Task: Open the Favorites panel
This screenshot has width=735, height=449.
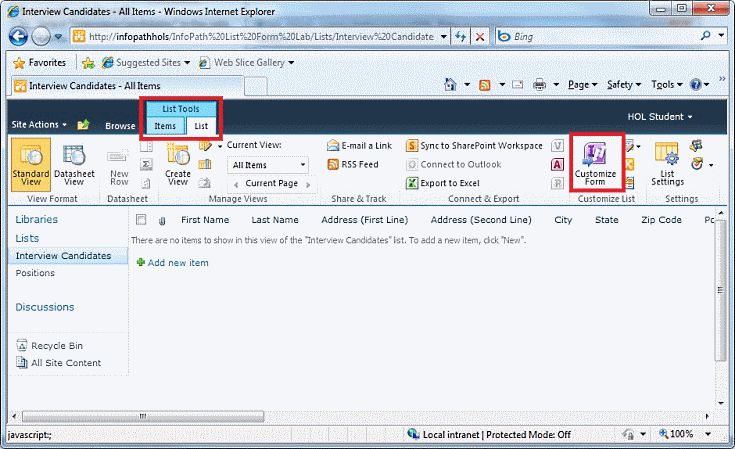Action: click(39, 63)
